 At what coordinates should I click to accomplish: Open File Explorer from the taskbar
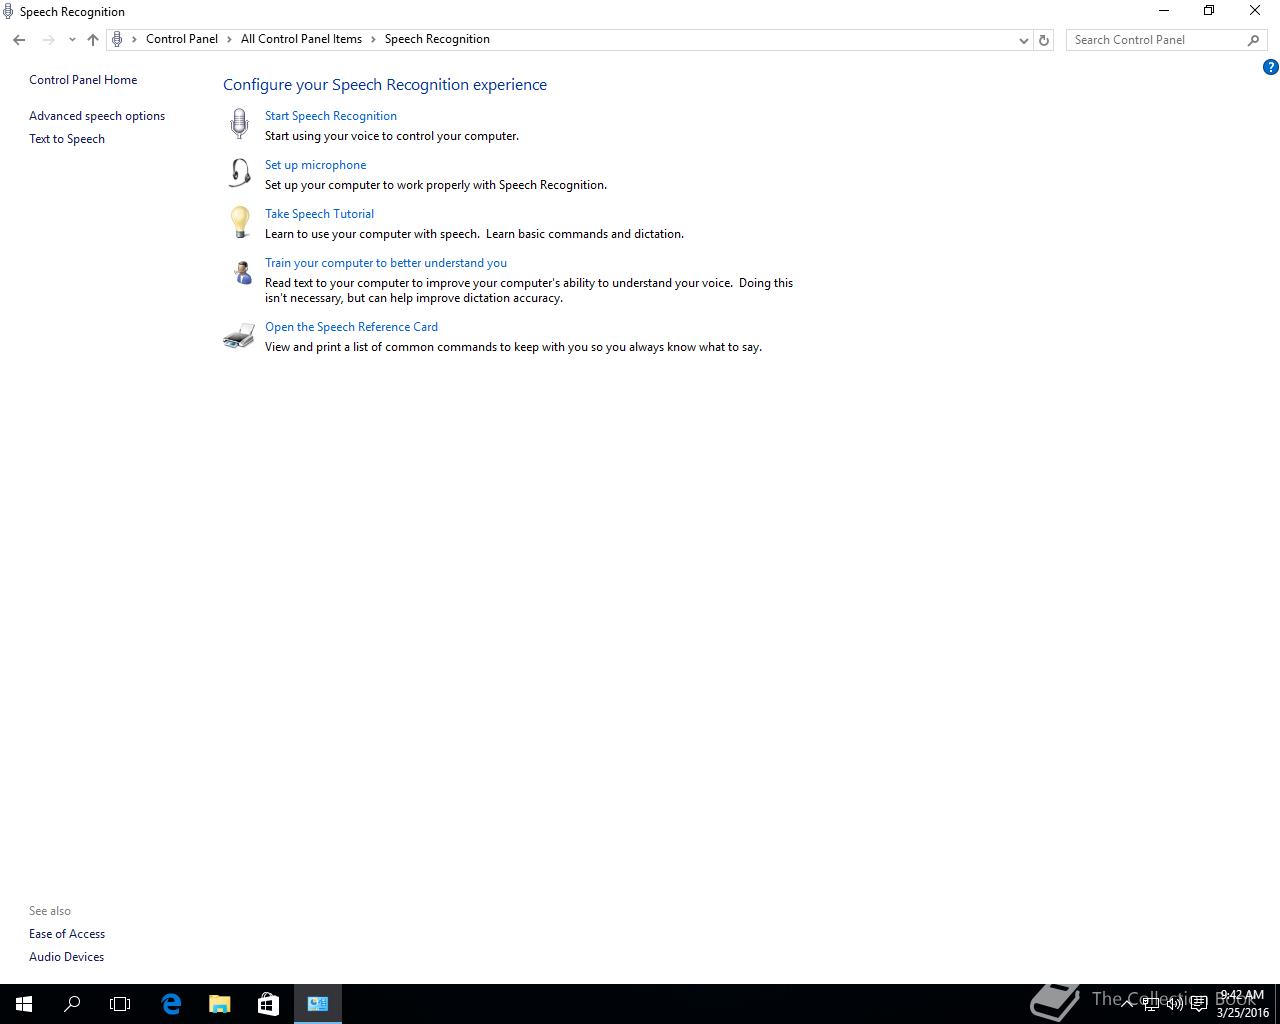point(220,1004)
